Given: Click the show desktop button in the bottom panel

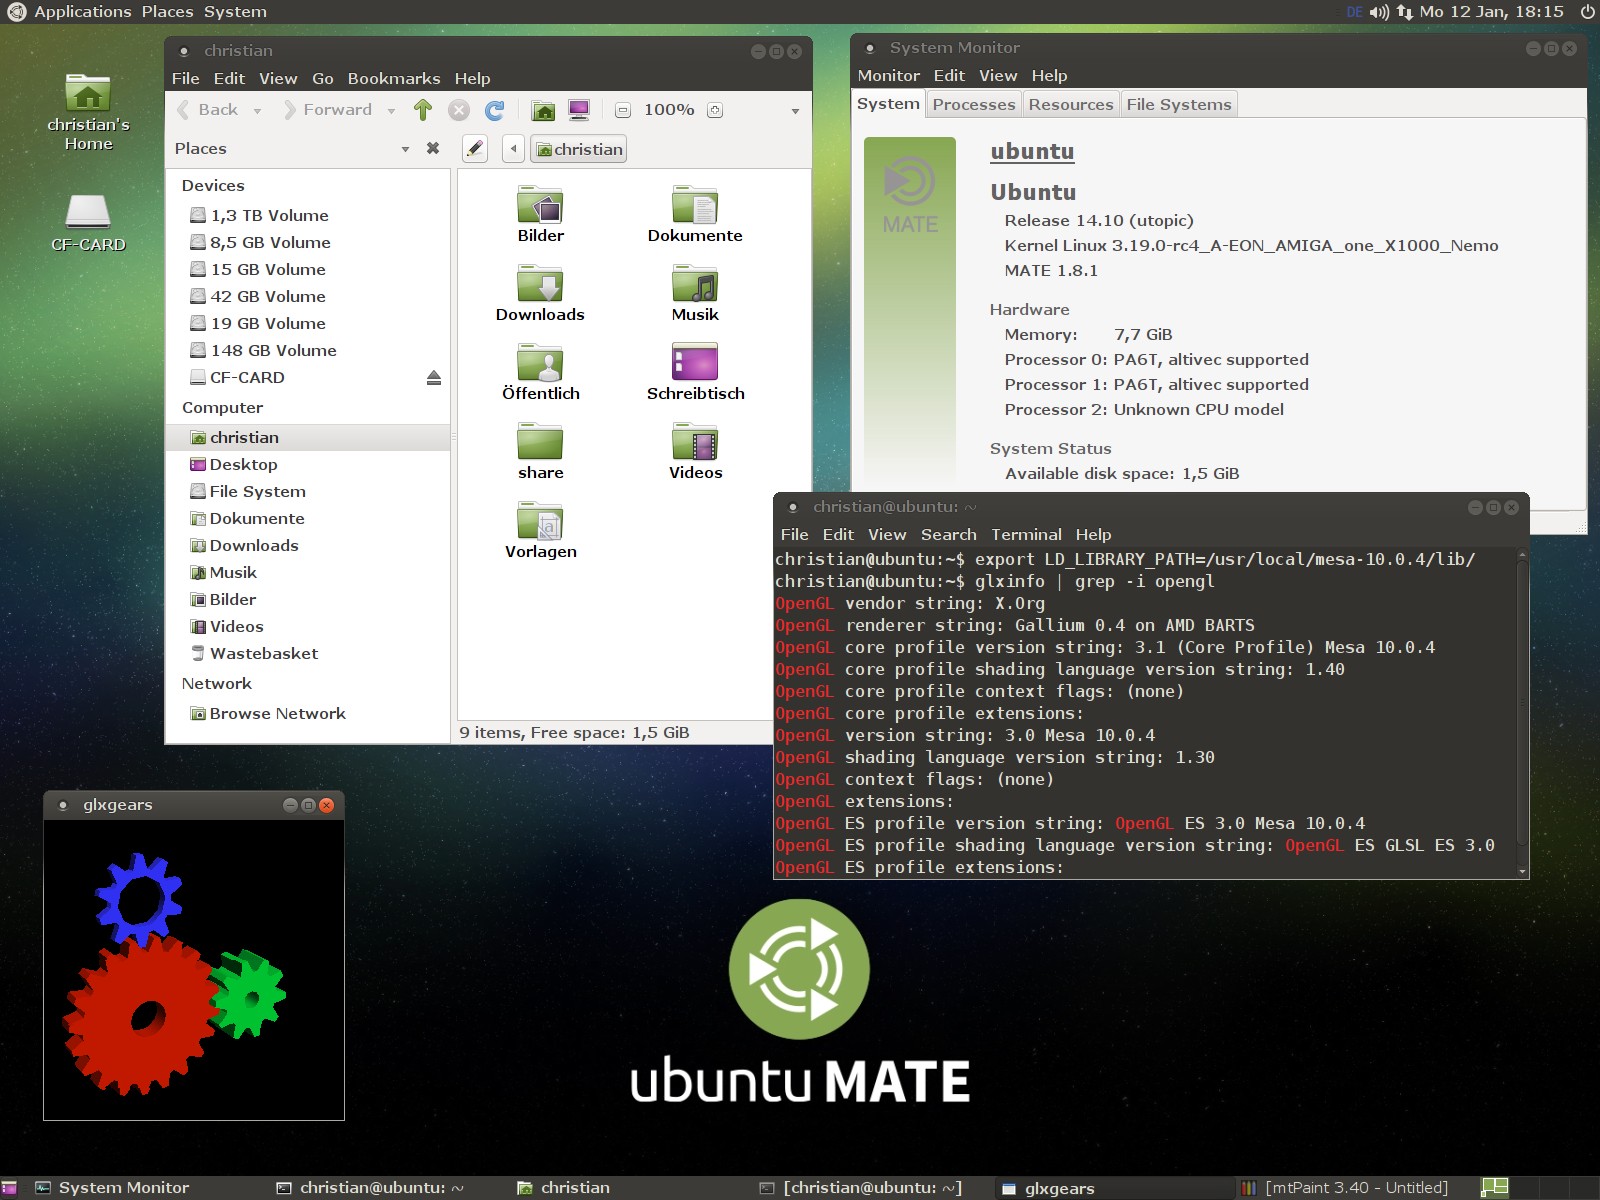Looking at the screenshot, I should (10, 1188).
